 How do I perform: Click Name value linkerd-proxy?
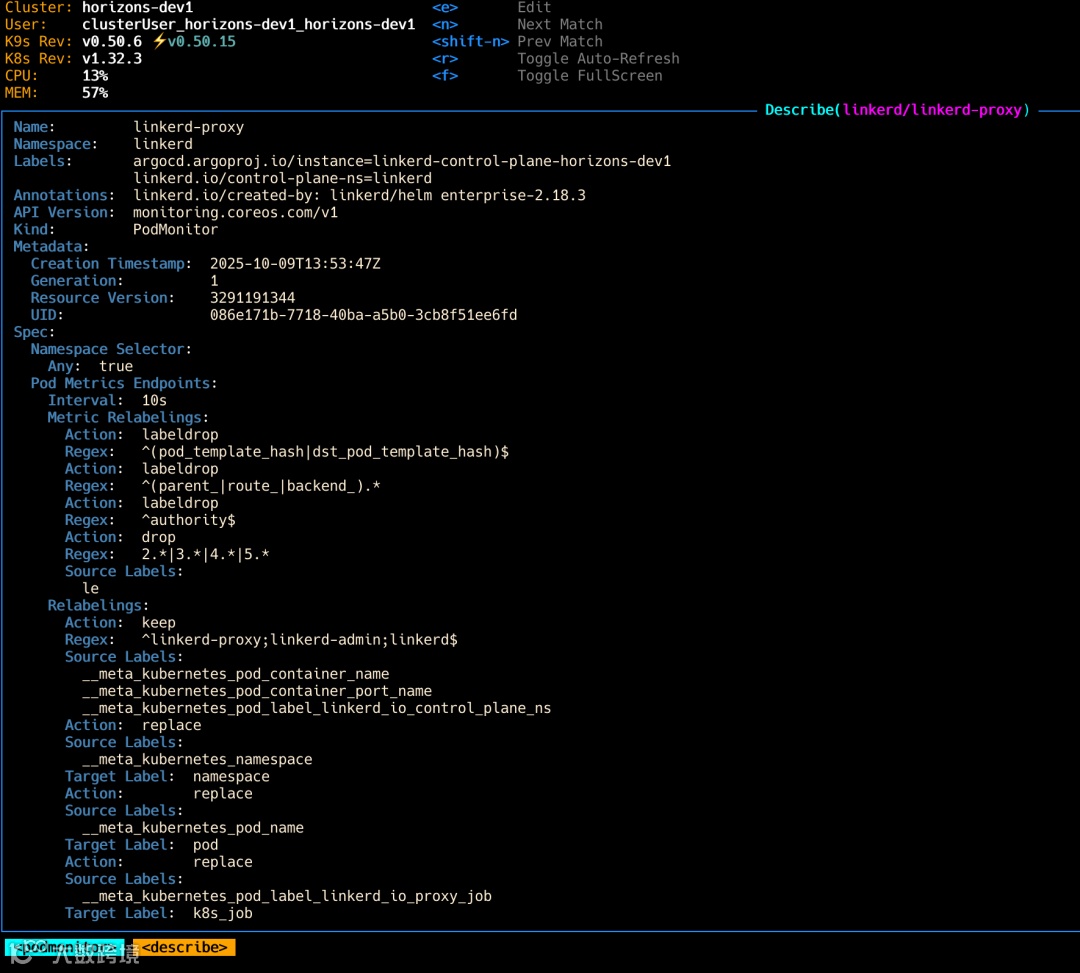tap(189, 127)
